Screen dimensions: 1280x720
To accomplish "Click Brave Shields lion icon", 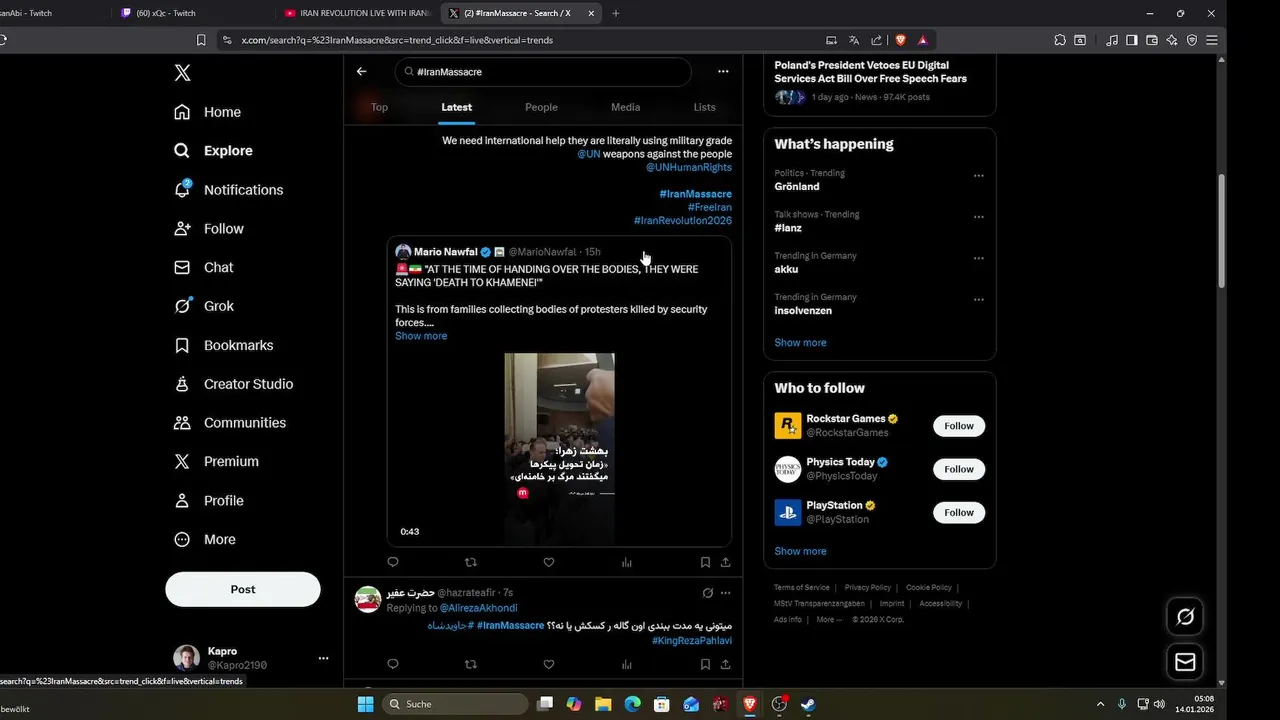I will coord(900,40).
